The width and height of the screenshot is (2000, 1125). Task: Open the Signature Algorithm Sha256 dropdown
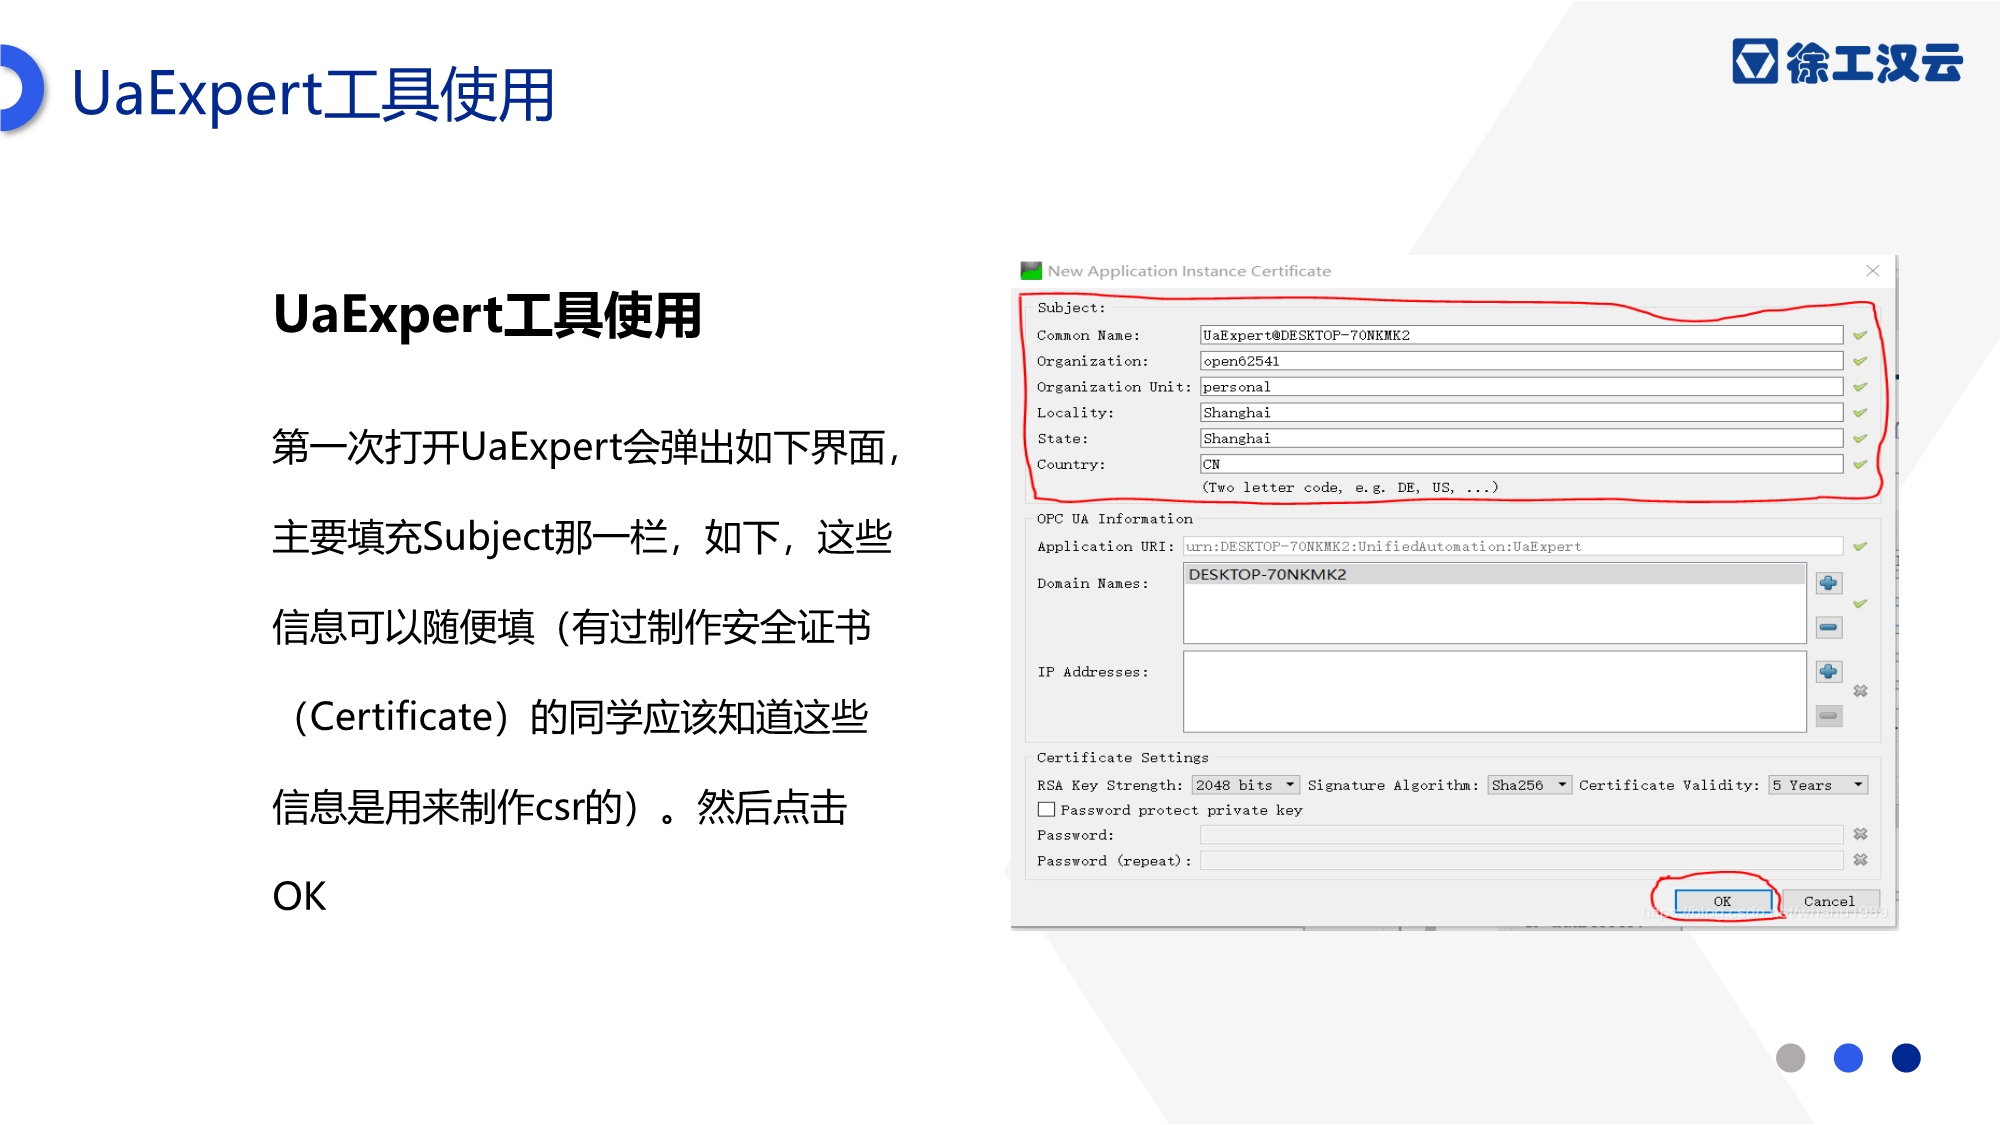pyautogui.click(x=1529, y=785)
